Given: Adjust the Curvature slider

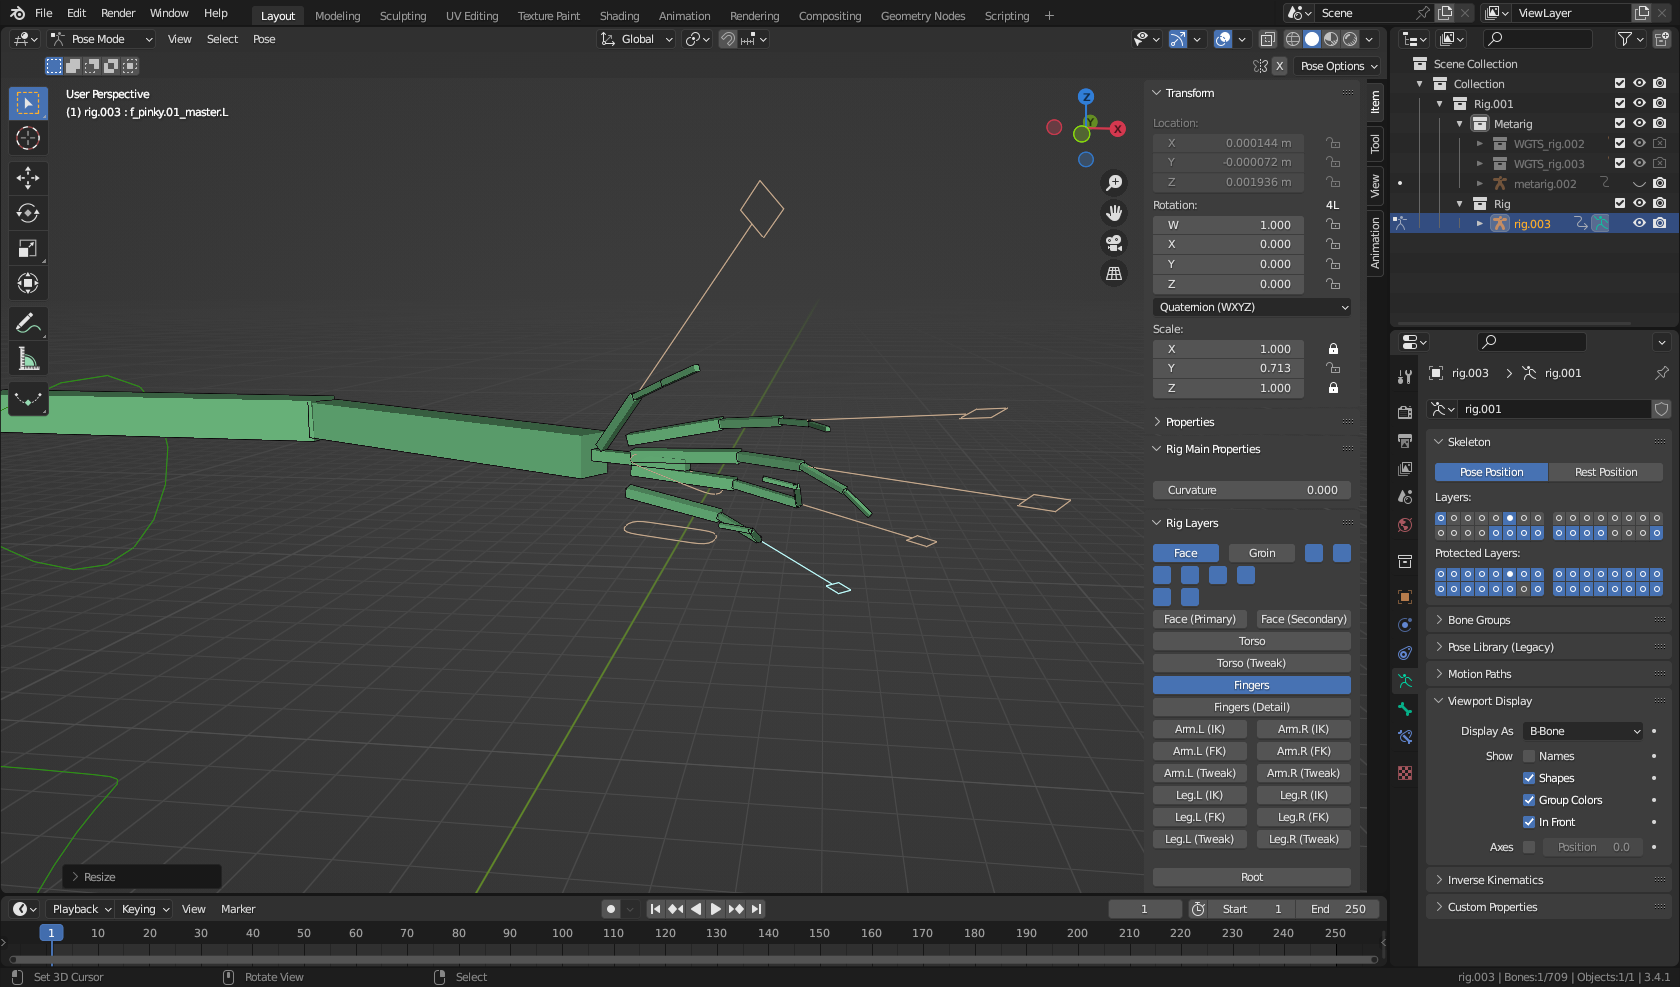Looking at the screenshot, I should coord(1252,490).
